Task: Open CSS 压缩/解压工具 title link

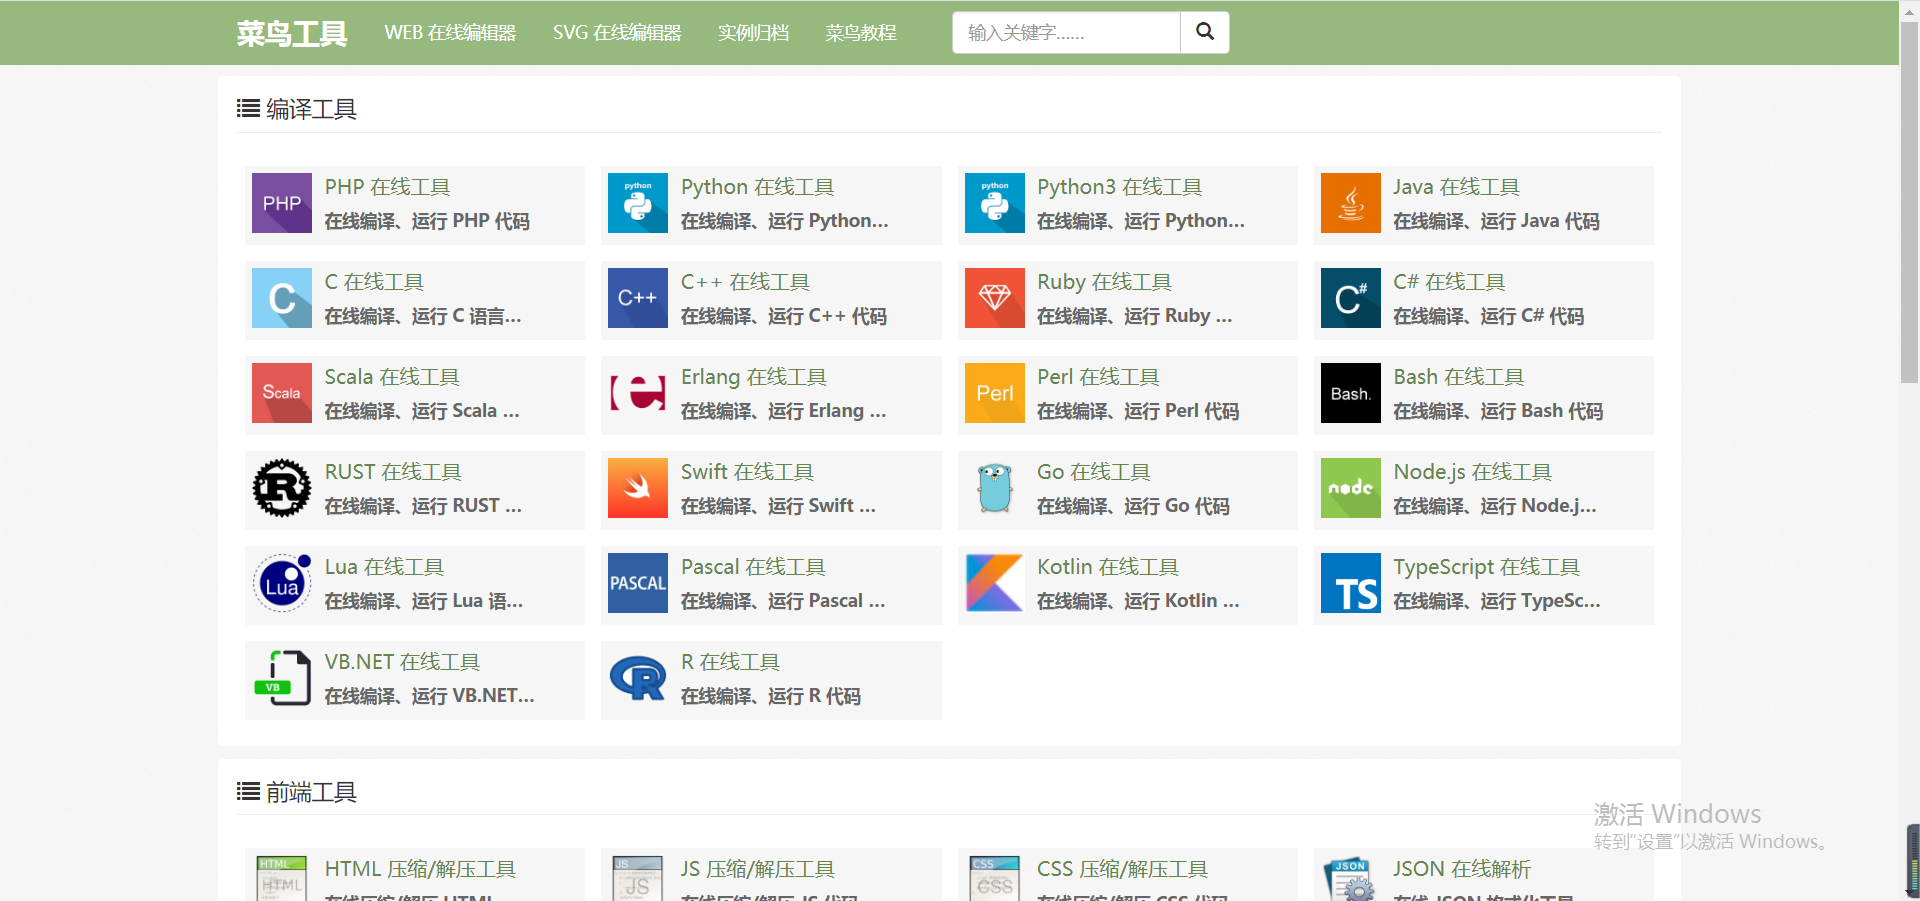Action: coord(1122,869)
